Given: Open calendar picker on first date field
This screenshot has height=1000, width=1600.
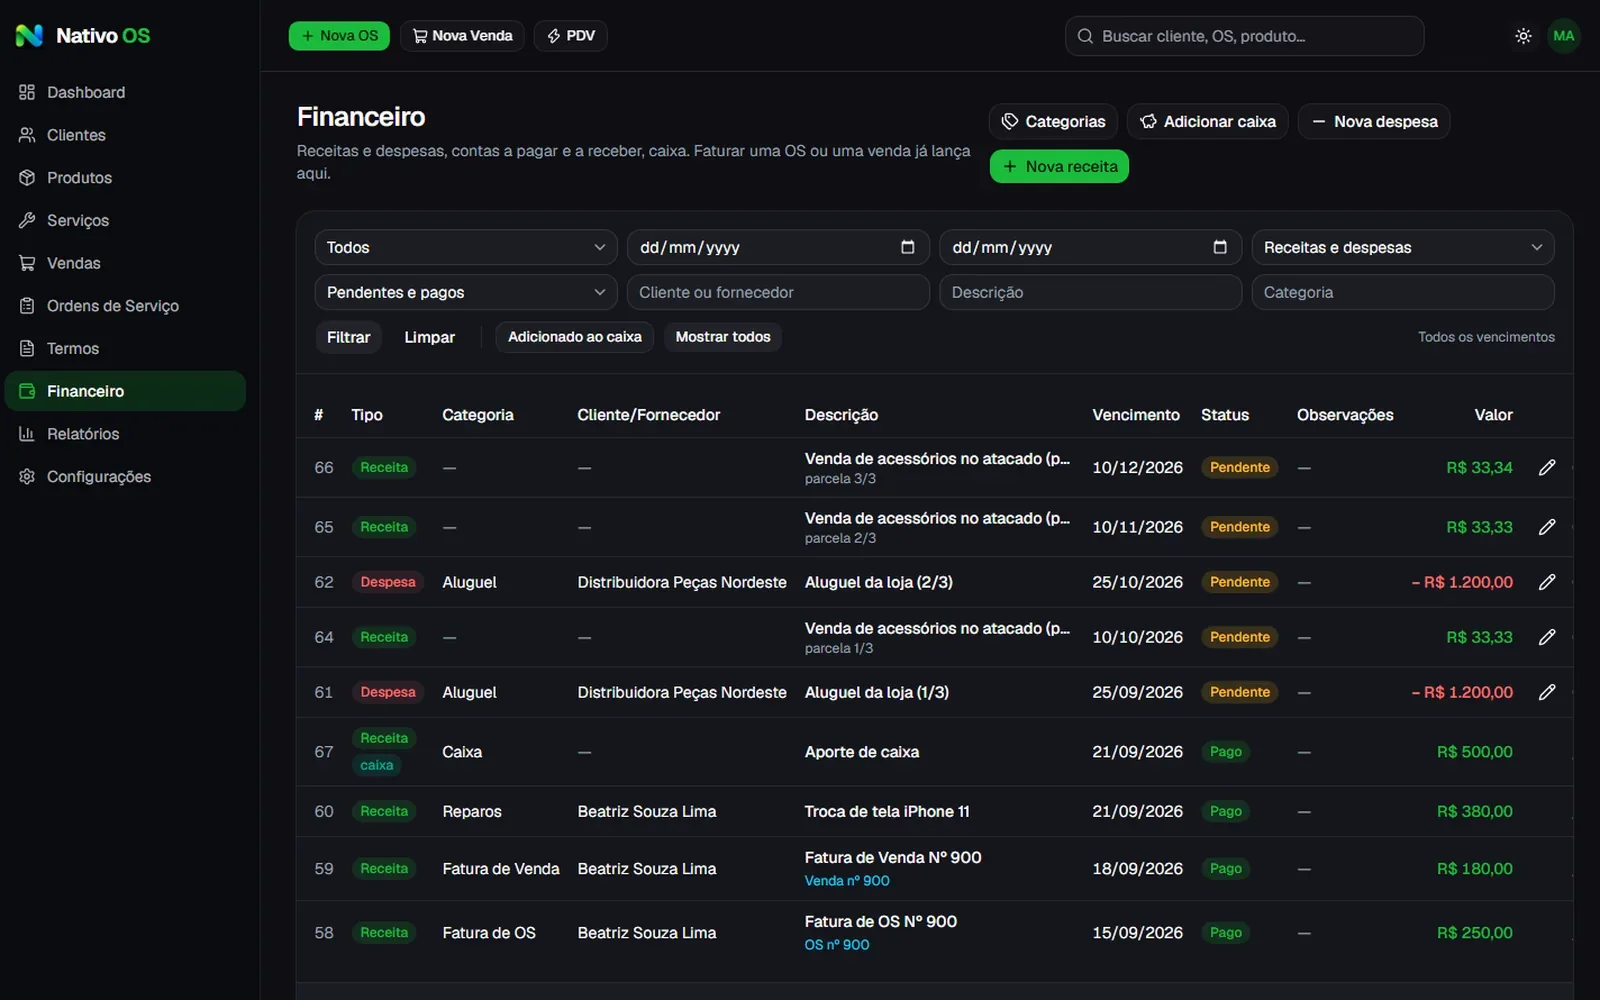Looking at the screenshot, I should (907, 247).
